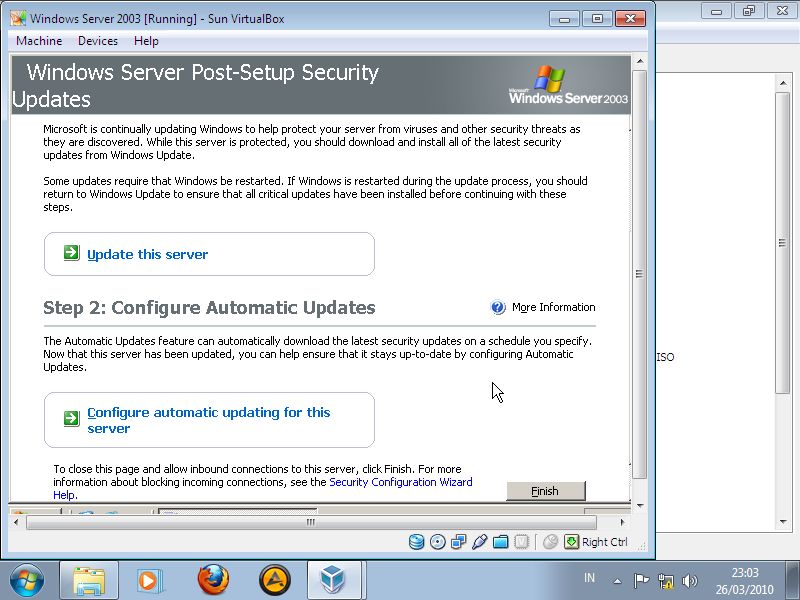
Task: Click the ISO text in background window
Action: (x=666, y=357)
